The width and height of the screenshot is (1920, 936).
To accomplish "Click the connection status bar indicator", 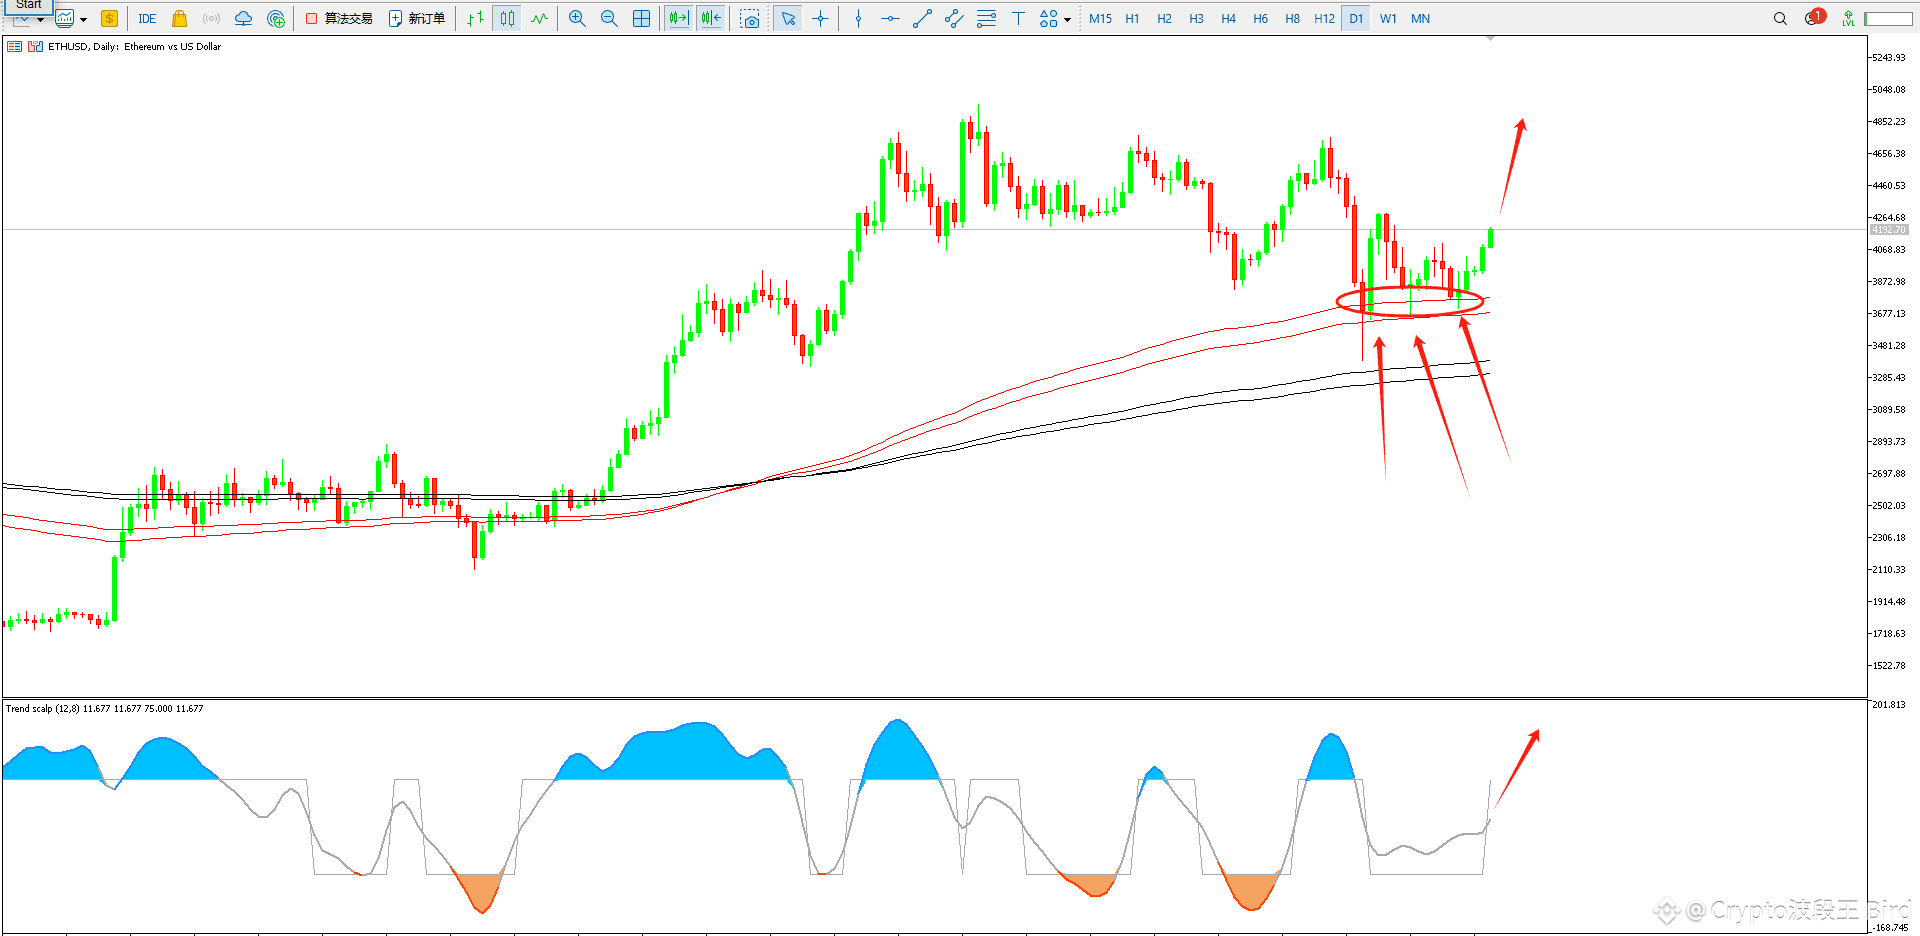I will point(1888,19).
